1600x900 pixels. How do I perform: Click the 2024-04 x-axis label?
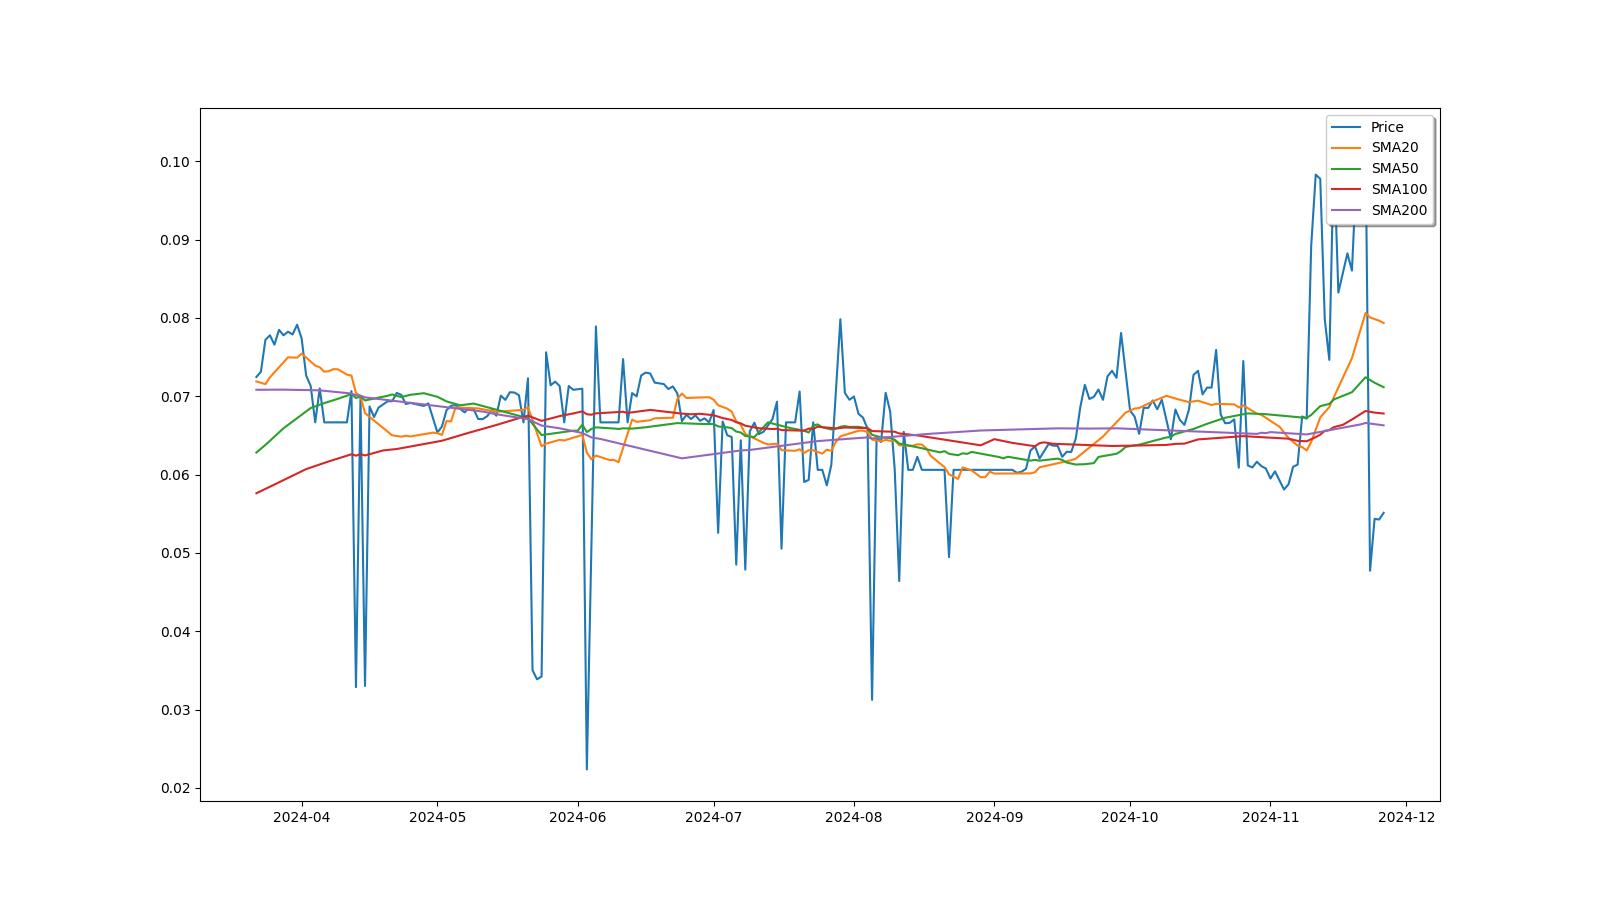[301, 817]
